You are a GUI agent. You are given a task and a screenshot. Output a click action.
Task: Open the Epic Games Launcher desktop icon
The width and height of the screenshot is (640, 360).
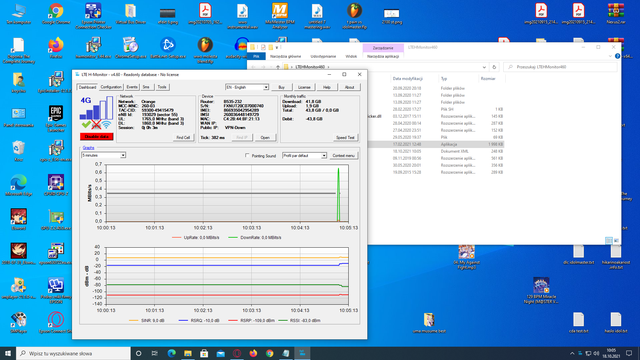tap(56, 119)
